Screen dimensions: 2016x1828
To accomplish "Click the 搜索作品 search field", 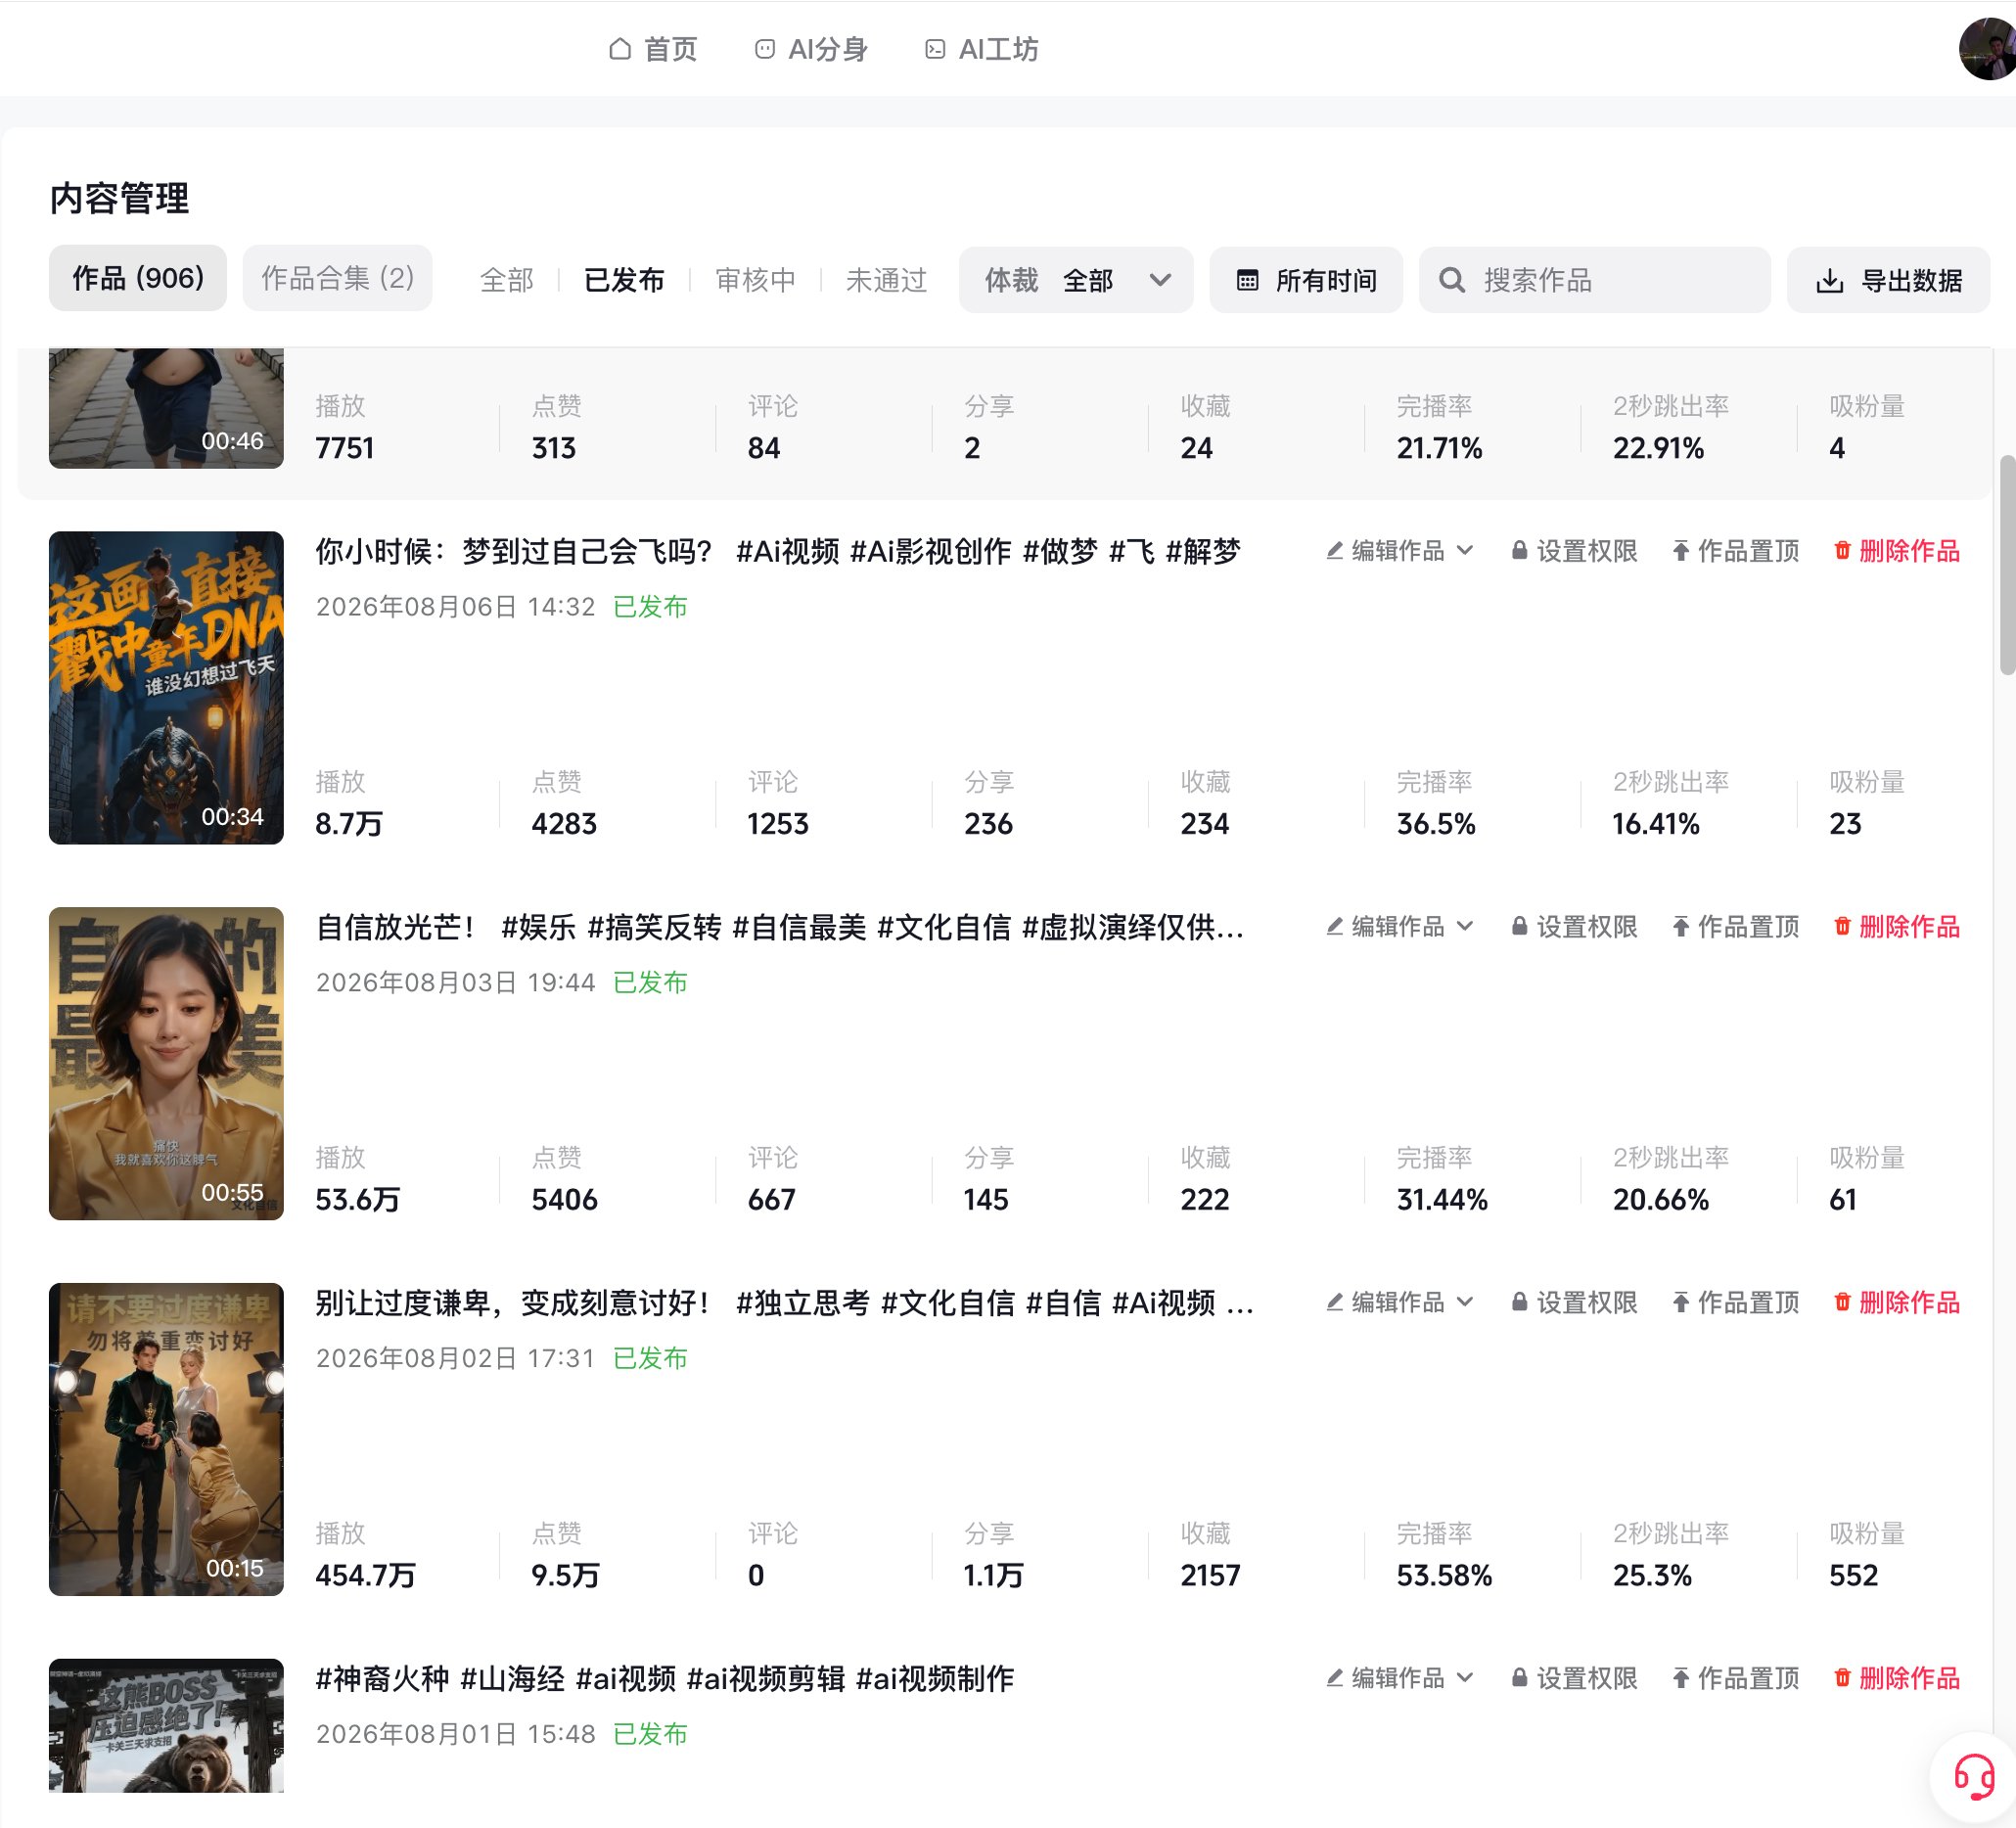I will pyautogui.click(x=1594, y=281).
